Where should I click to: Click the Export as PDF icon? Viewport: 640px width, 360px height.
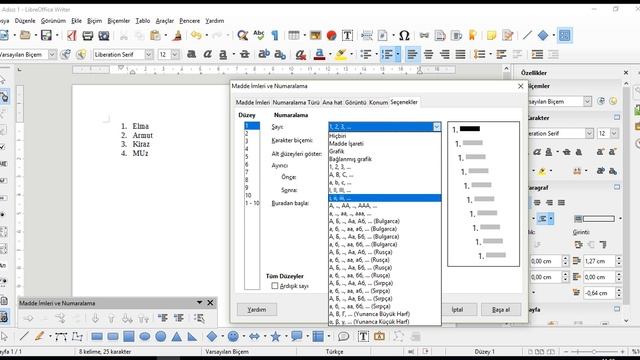tap(71, 36)
